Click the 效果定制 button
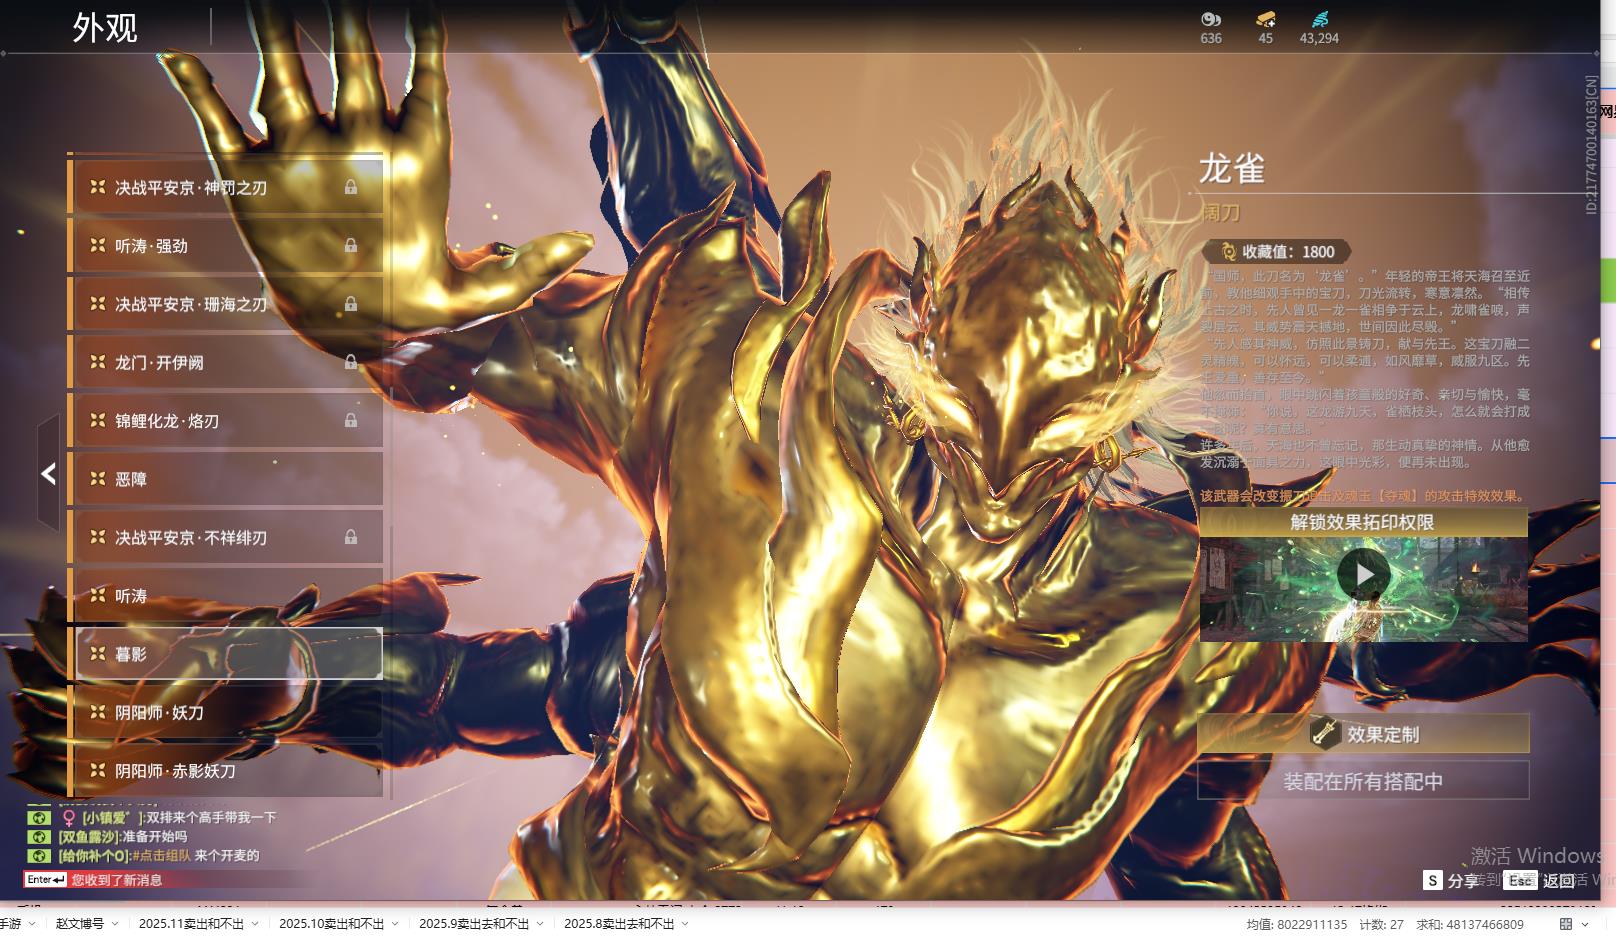Screen dimensions: 1616x939 pyautogui.click(x=1363, y=733)
